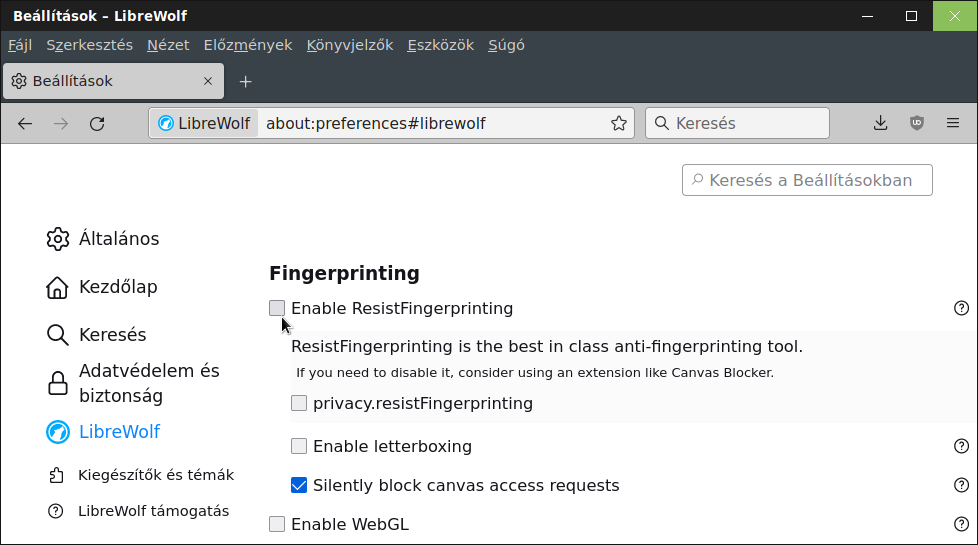Viewport: 978px width, 545px height.
Task: Open the Nézet menu
Action: [x=168, y=45]
